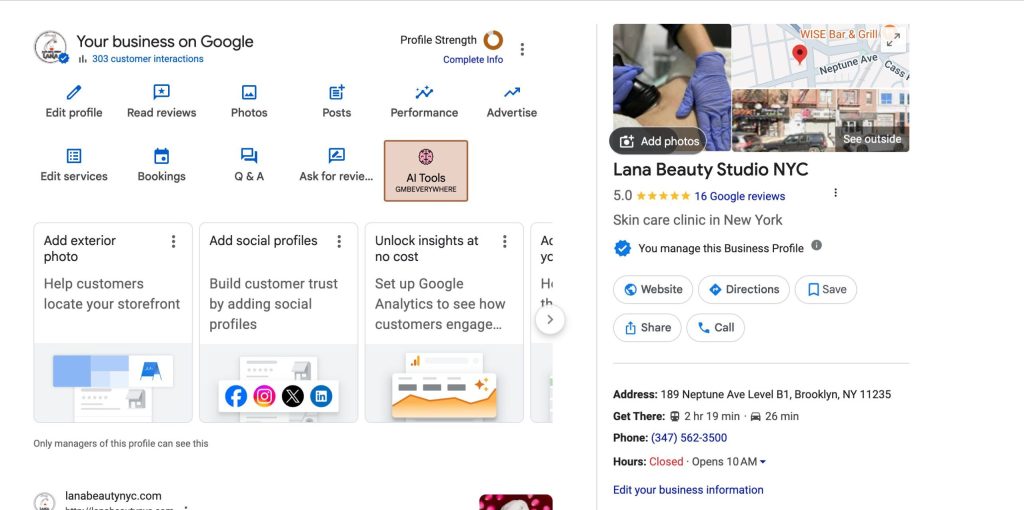Launch AI Tools GMBEverywhere
The height and width of the screenshot is (510, 1024).
click(x=426, y=170)
